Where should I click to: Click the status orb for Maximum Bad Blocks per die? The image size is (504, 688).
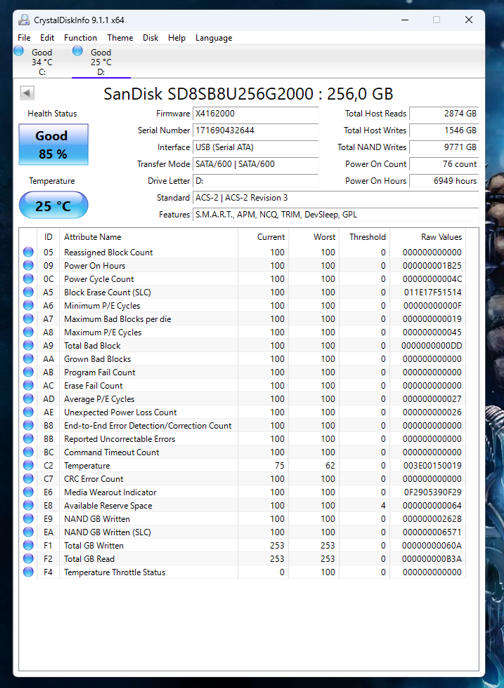[x=28, y=319]
